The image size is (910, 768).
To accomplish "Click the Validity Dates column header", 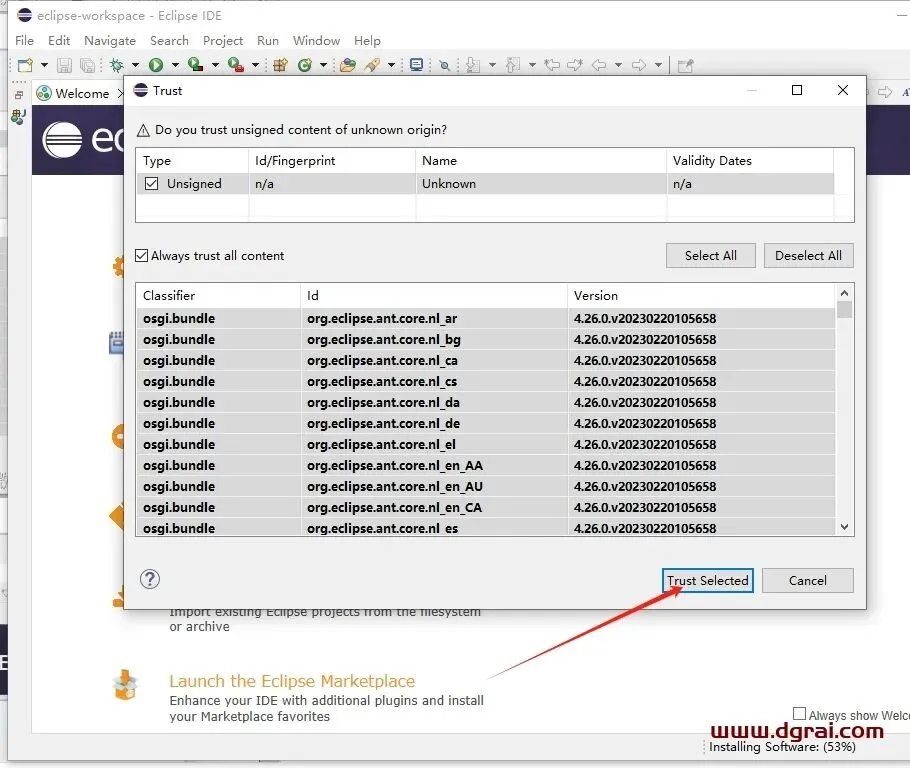I will click(x=750, y=161).
